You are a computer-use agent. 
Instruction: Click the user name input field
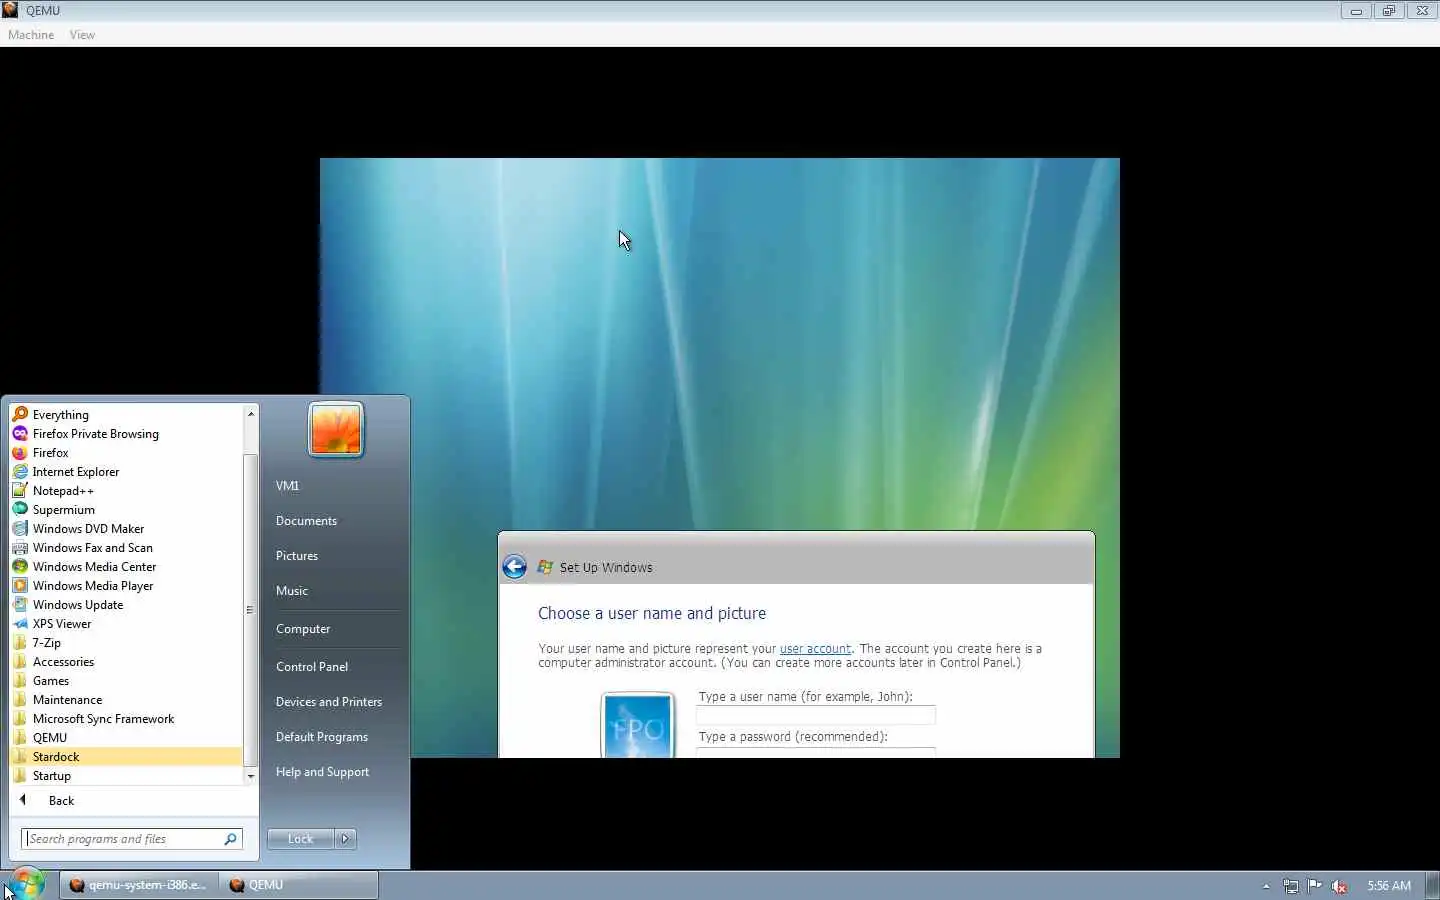[816, 715]
